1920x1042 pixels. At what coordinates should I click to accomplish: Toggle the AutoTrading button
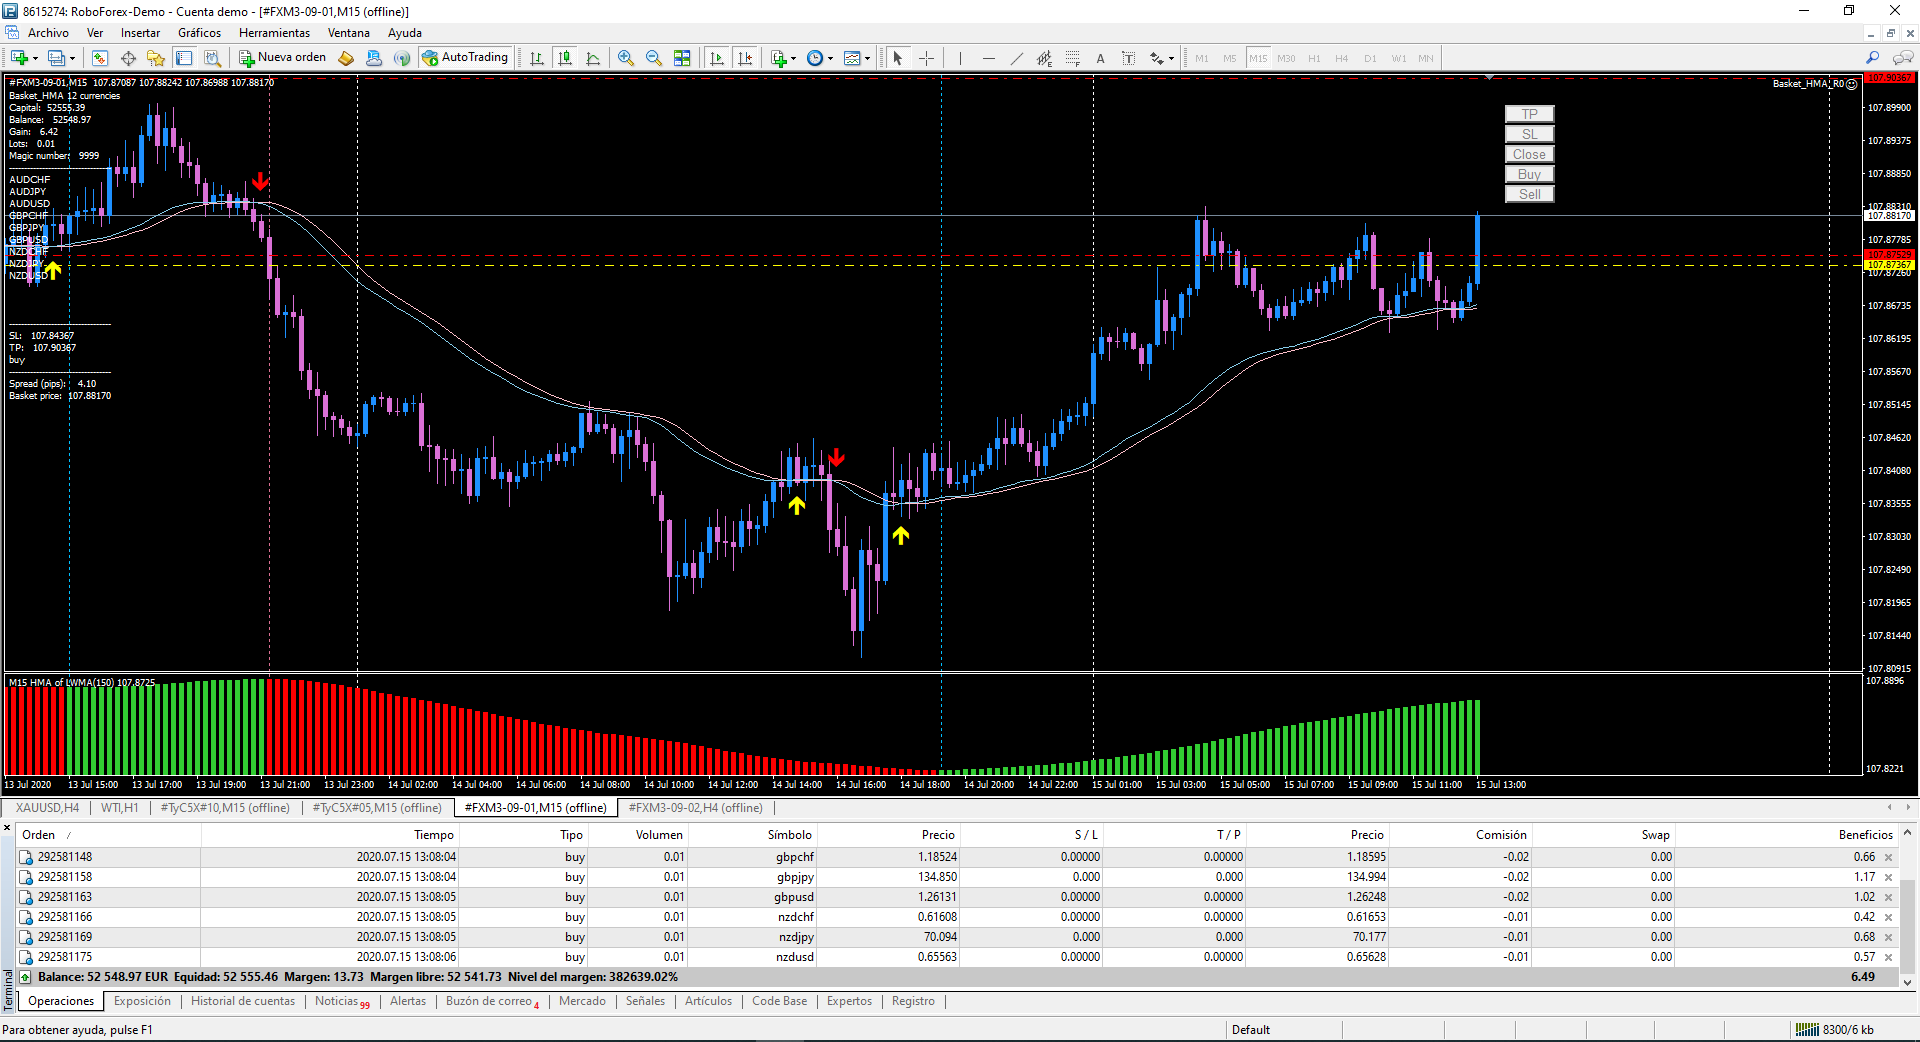pyautogui.click(x=466, y=58)
